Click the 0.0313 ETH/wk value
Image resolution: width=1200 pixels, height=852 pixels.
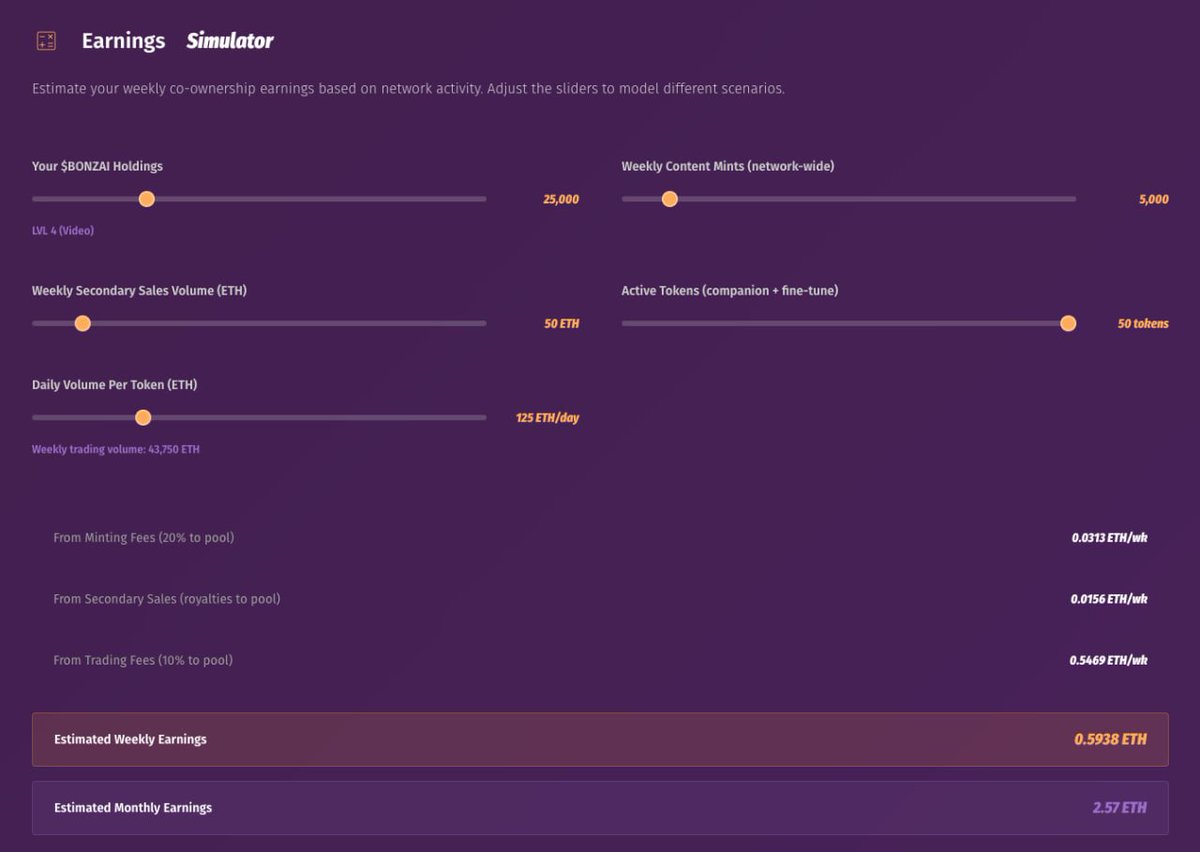point(1109,538)
